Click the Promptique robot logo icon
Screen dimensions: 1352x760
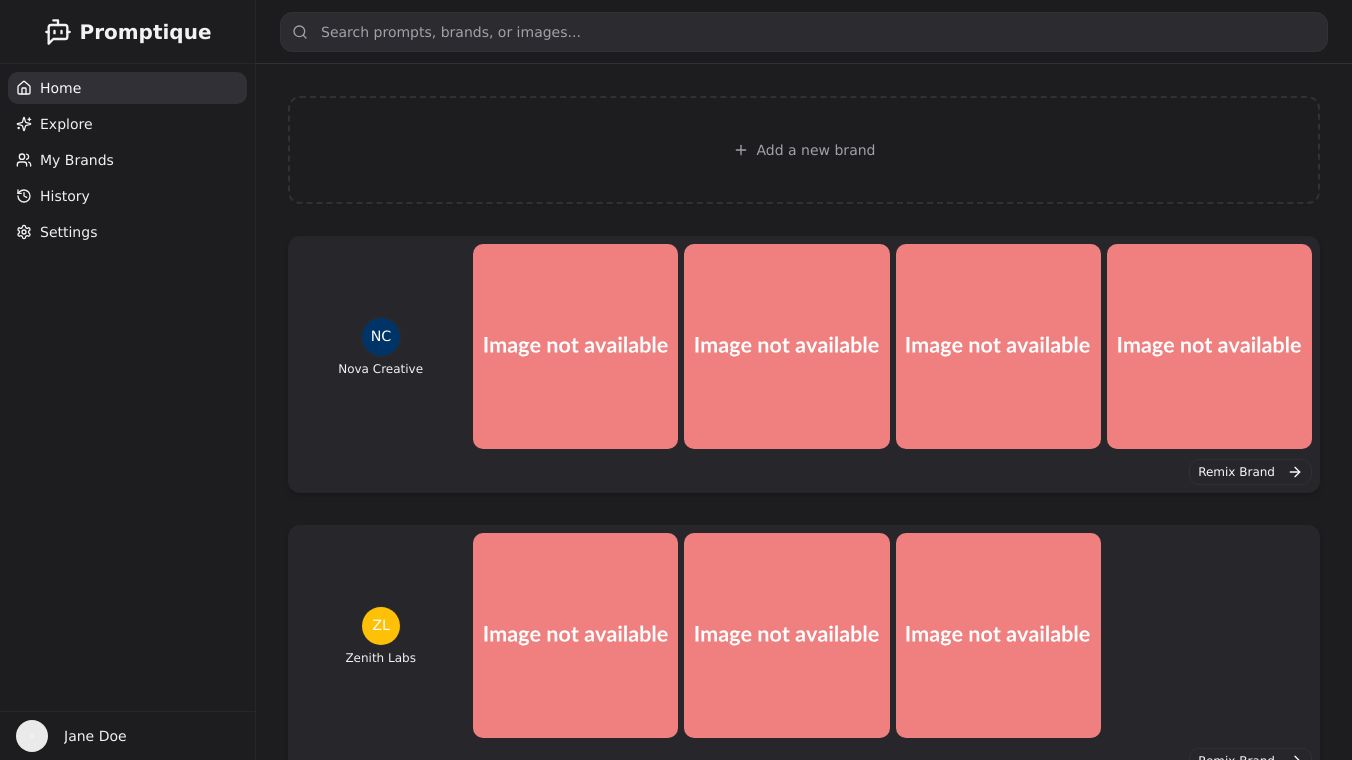click(58, 32)
